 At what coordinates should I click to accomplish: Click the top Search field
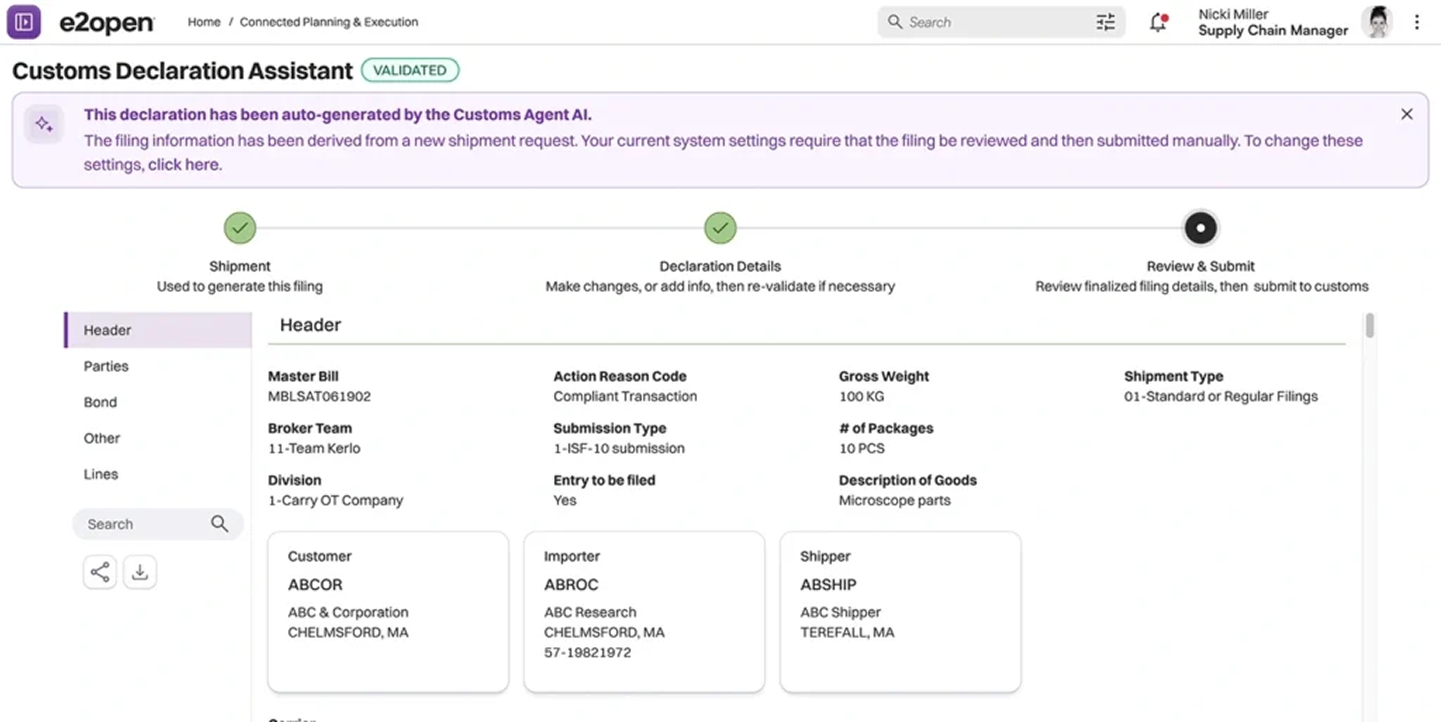click(990, 22)
